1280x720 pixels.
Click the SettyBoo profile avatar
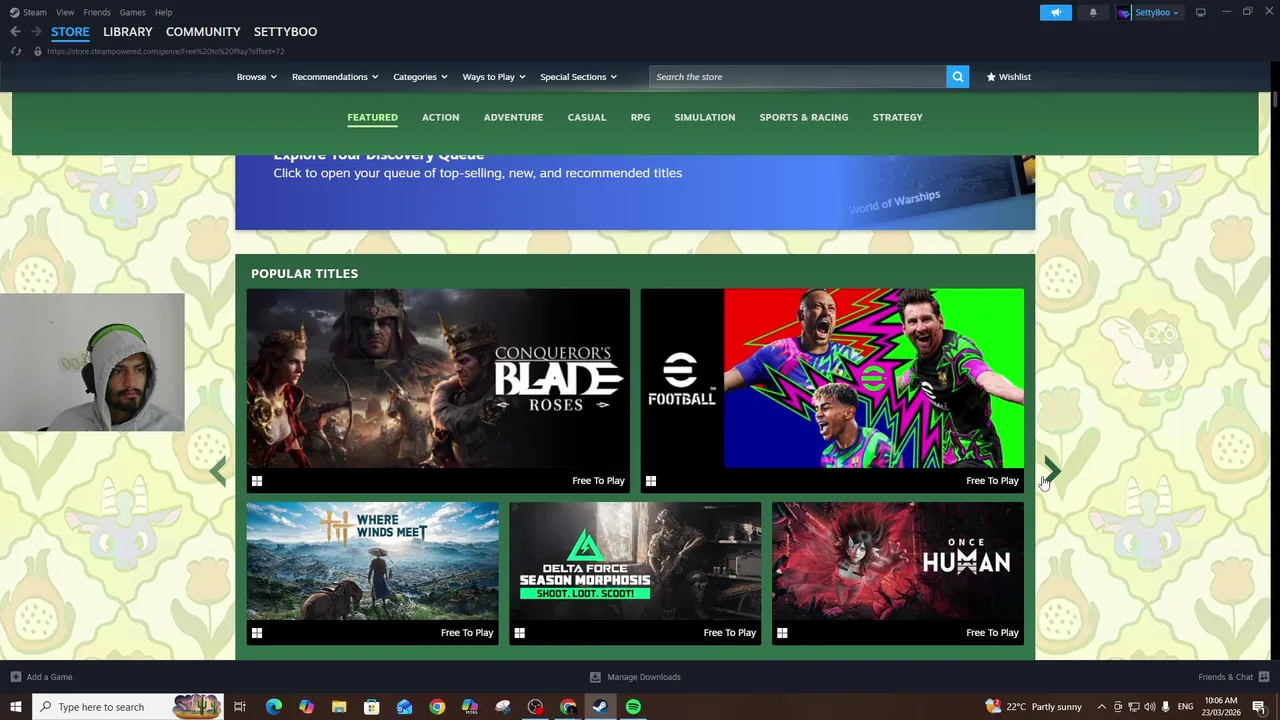(1124, 12)
